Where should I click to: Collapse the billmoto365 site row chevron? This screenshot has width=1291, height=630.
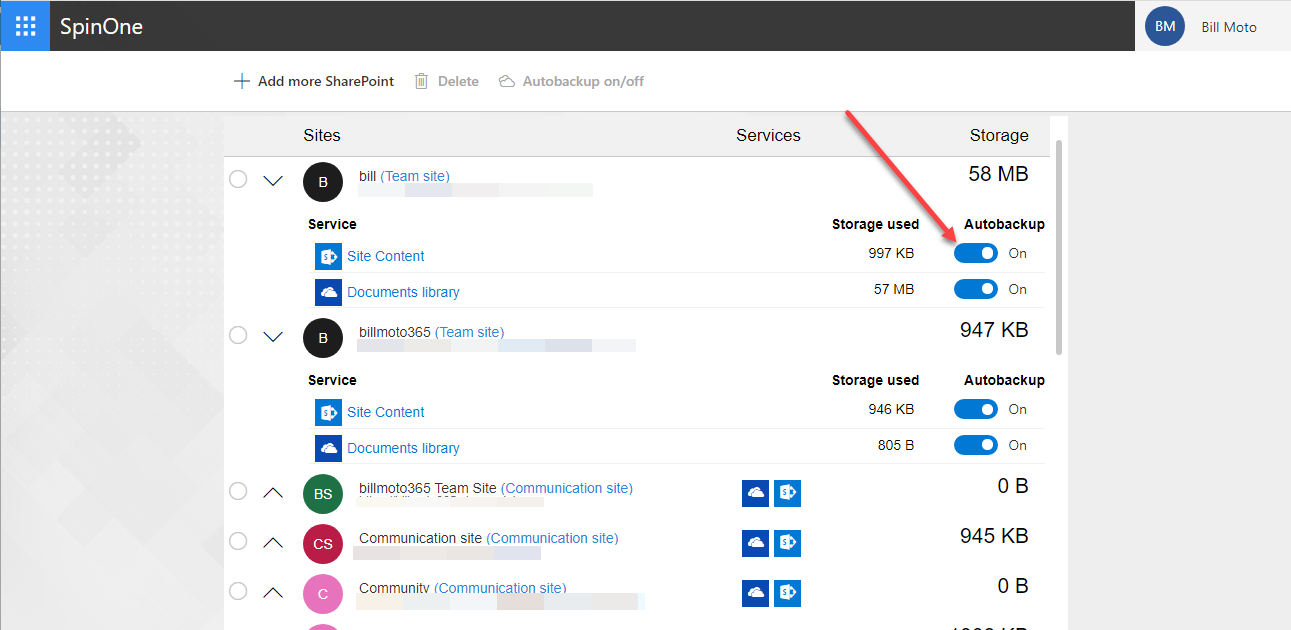[273, 337]
